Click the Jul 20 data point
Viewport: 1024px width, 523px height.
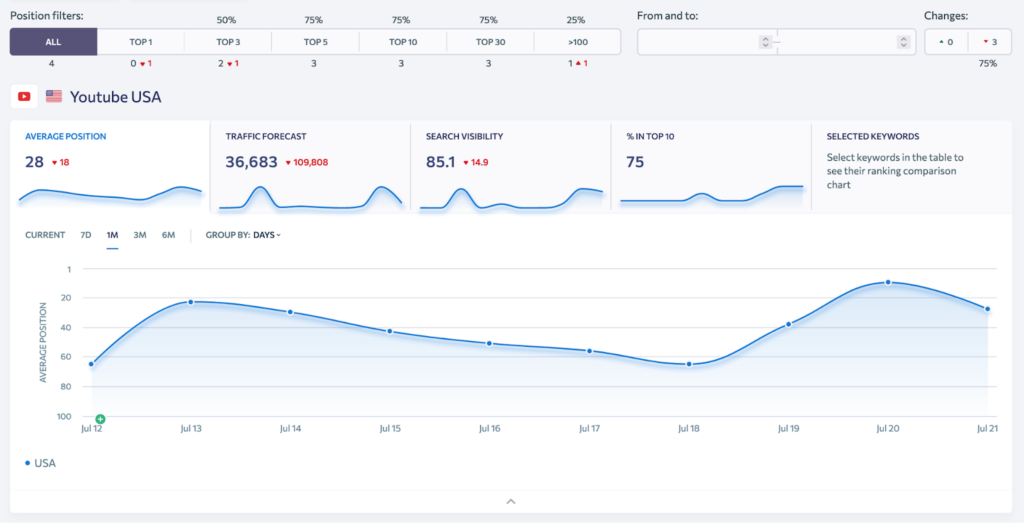coord(888,282)
